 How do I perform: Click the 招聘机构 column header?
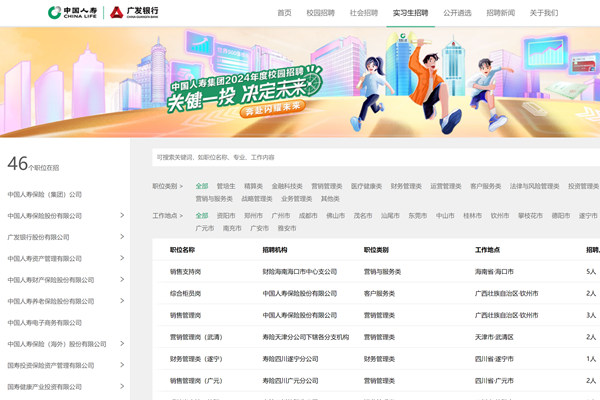(275, 250)
